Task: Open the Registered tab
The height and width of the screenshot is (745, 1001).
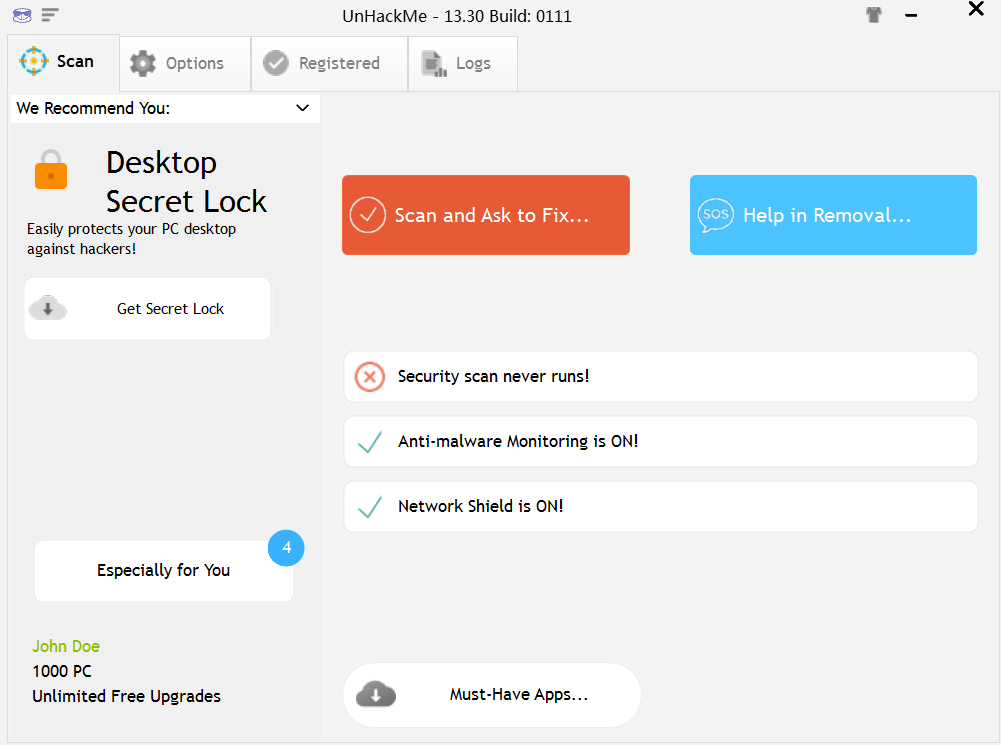Action: pos(329,63)
